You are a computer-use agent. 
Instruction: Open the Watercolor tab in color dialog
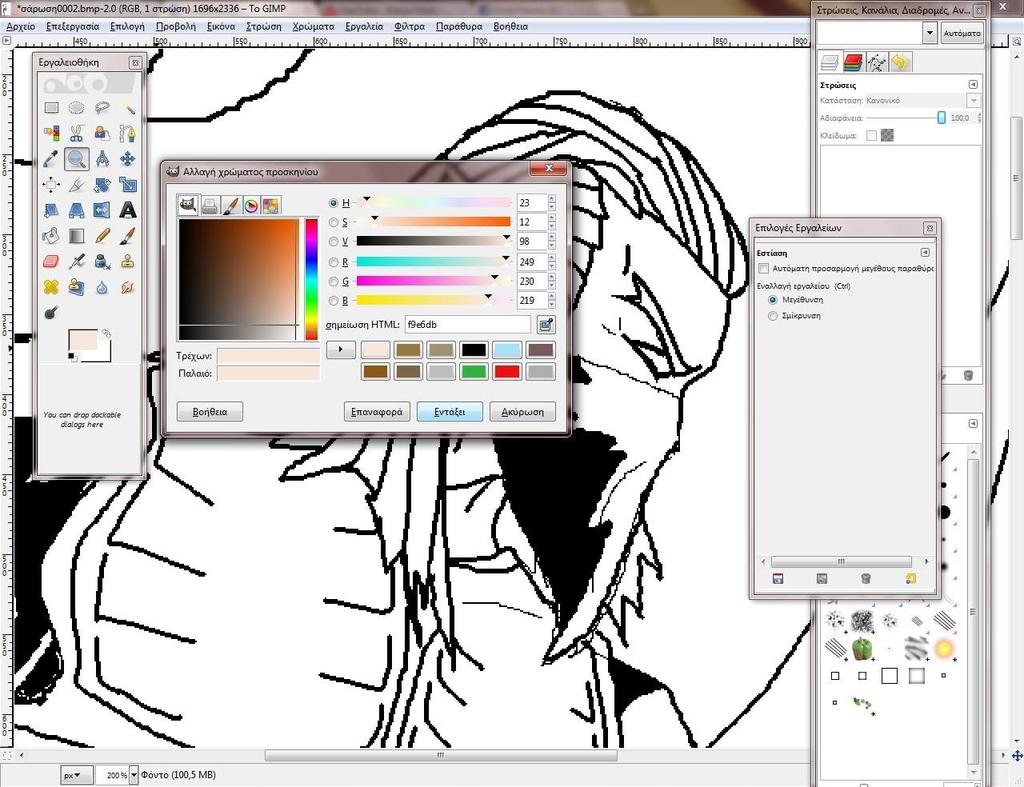[x=230, y=206]
